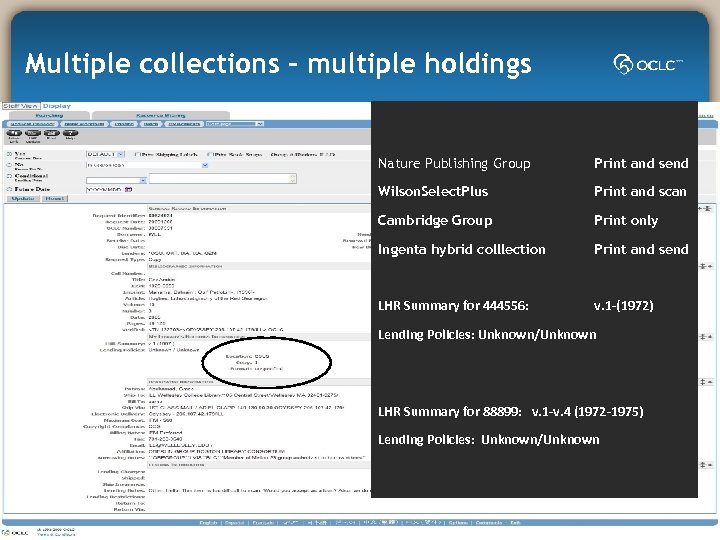Click in the Future Date input field
The width and height of the screenshot is (720, 540).
104,189
